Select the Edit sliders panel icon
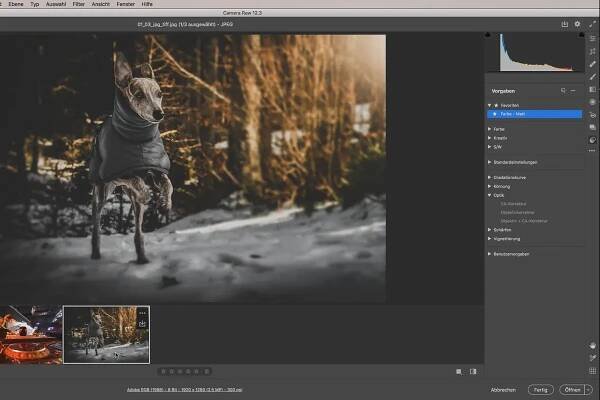Image resolution: width=600 pixels, height=400 pixels. [x=592, y=38]
